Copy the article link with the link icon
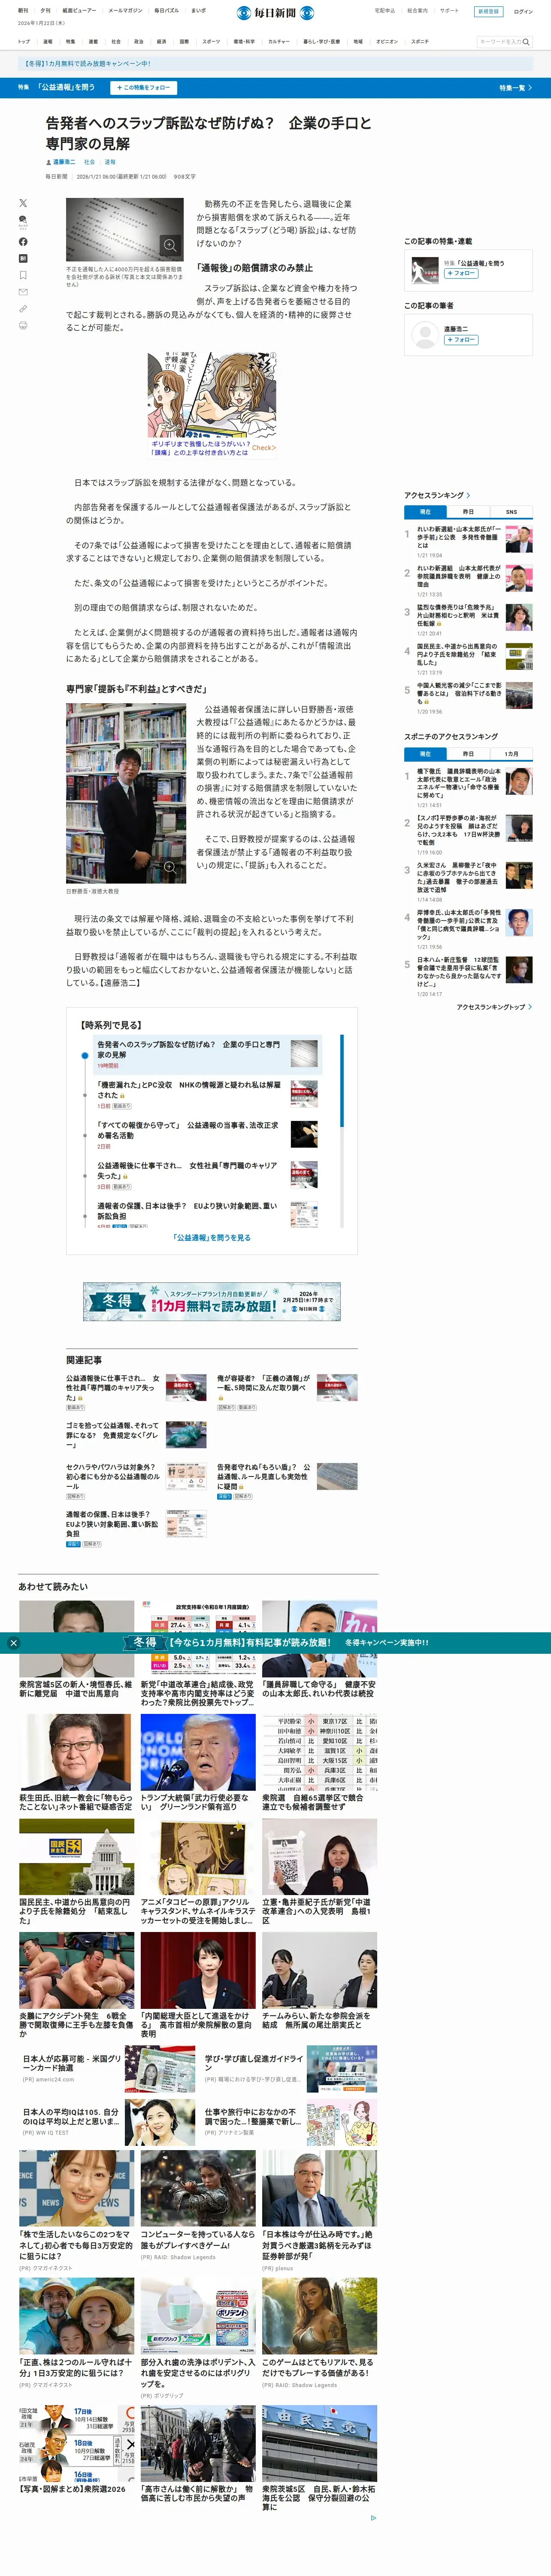551x2576 pixels. [23, 309]
